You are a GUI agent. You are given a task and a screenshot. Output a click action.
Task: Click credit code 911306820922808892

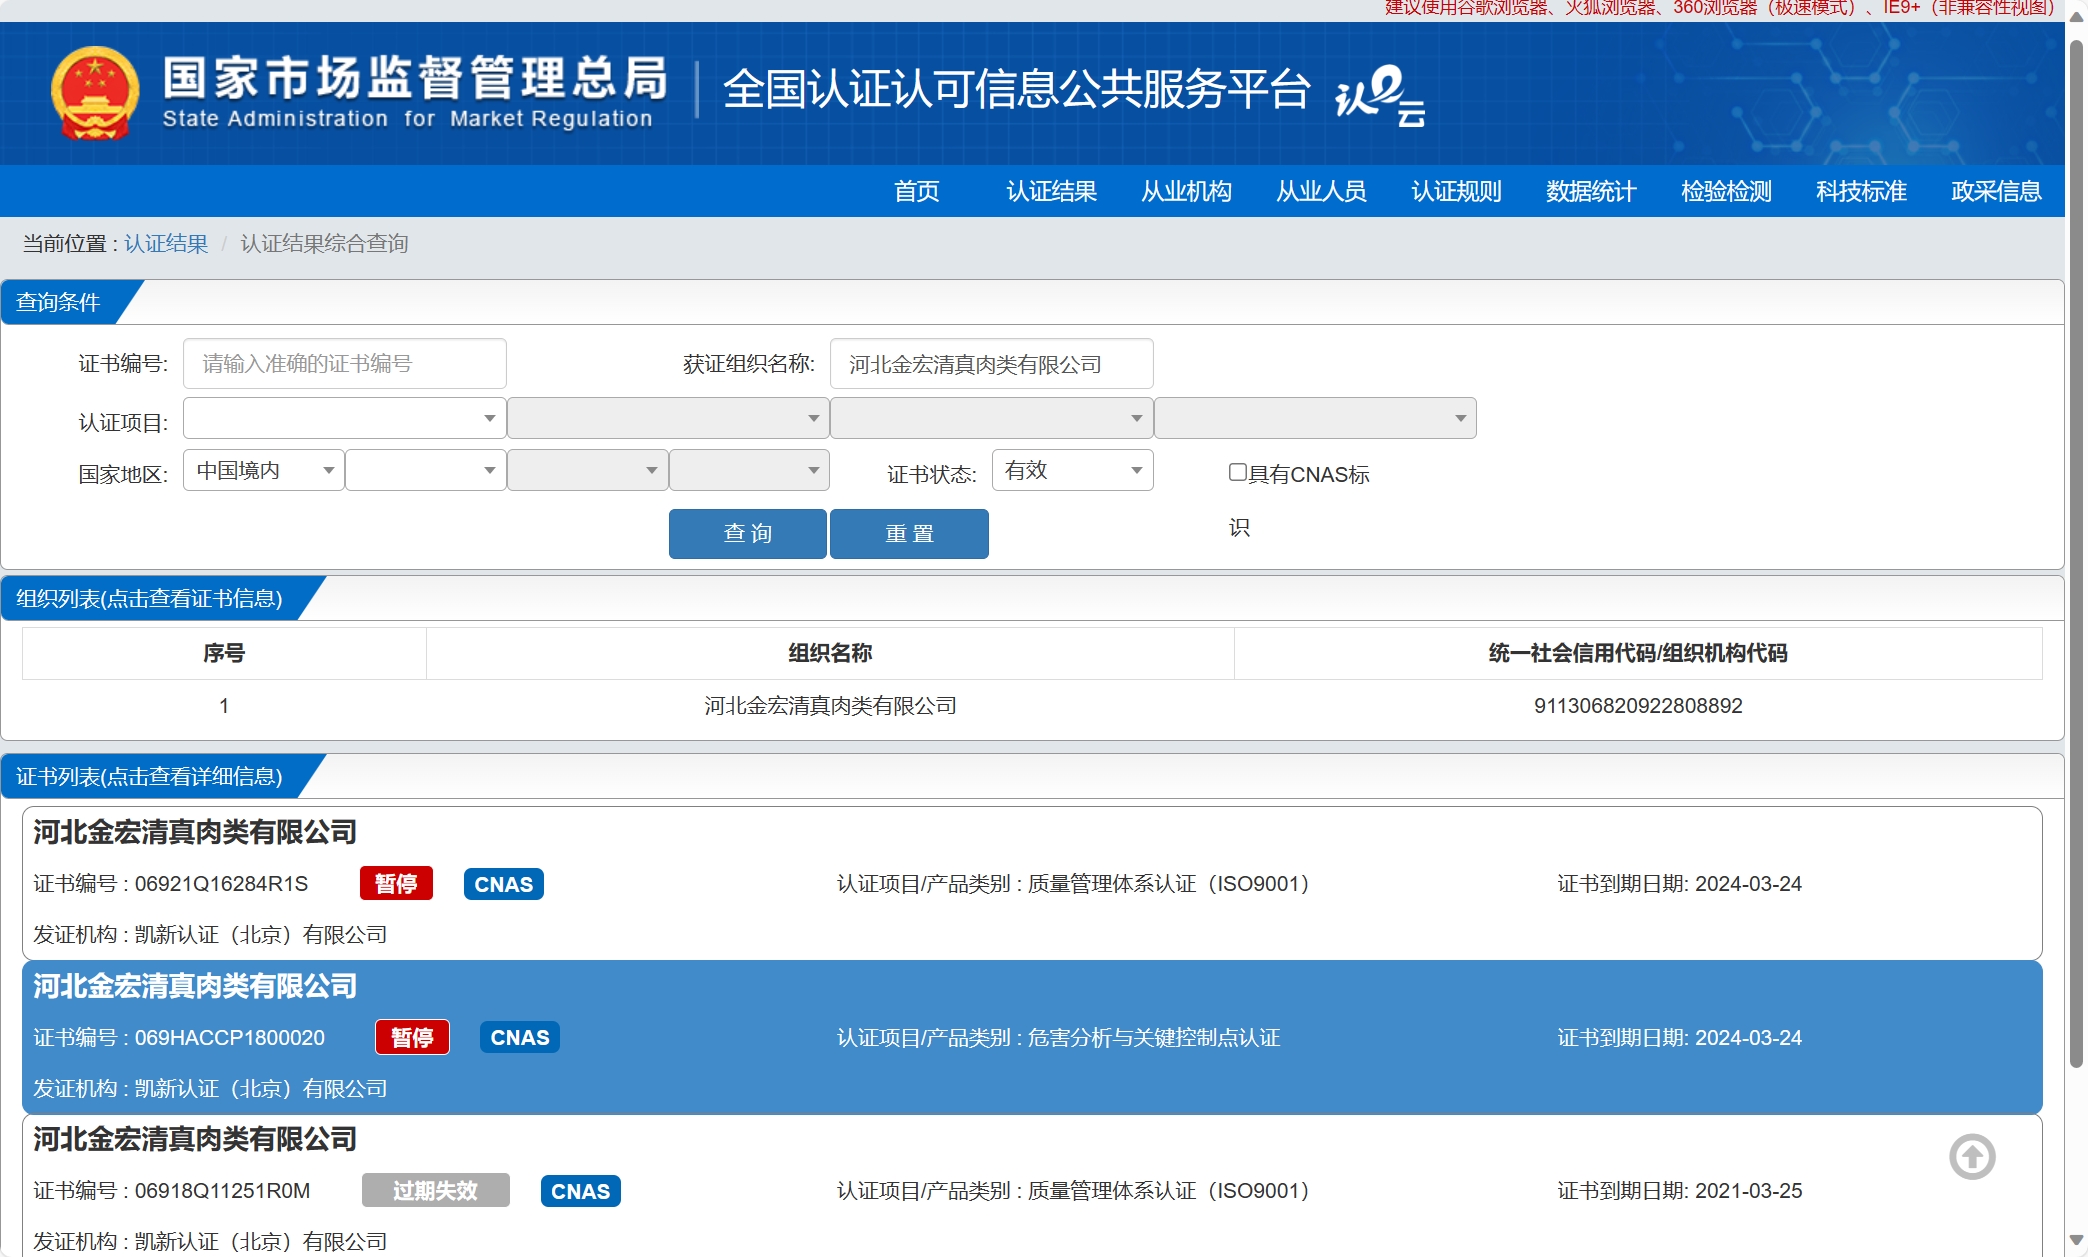coord(1638,706)
